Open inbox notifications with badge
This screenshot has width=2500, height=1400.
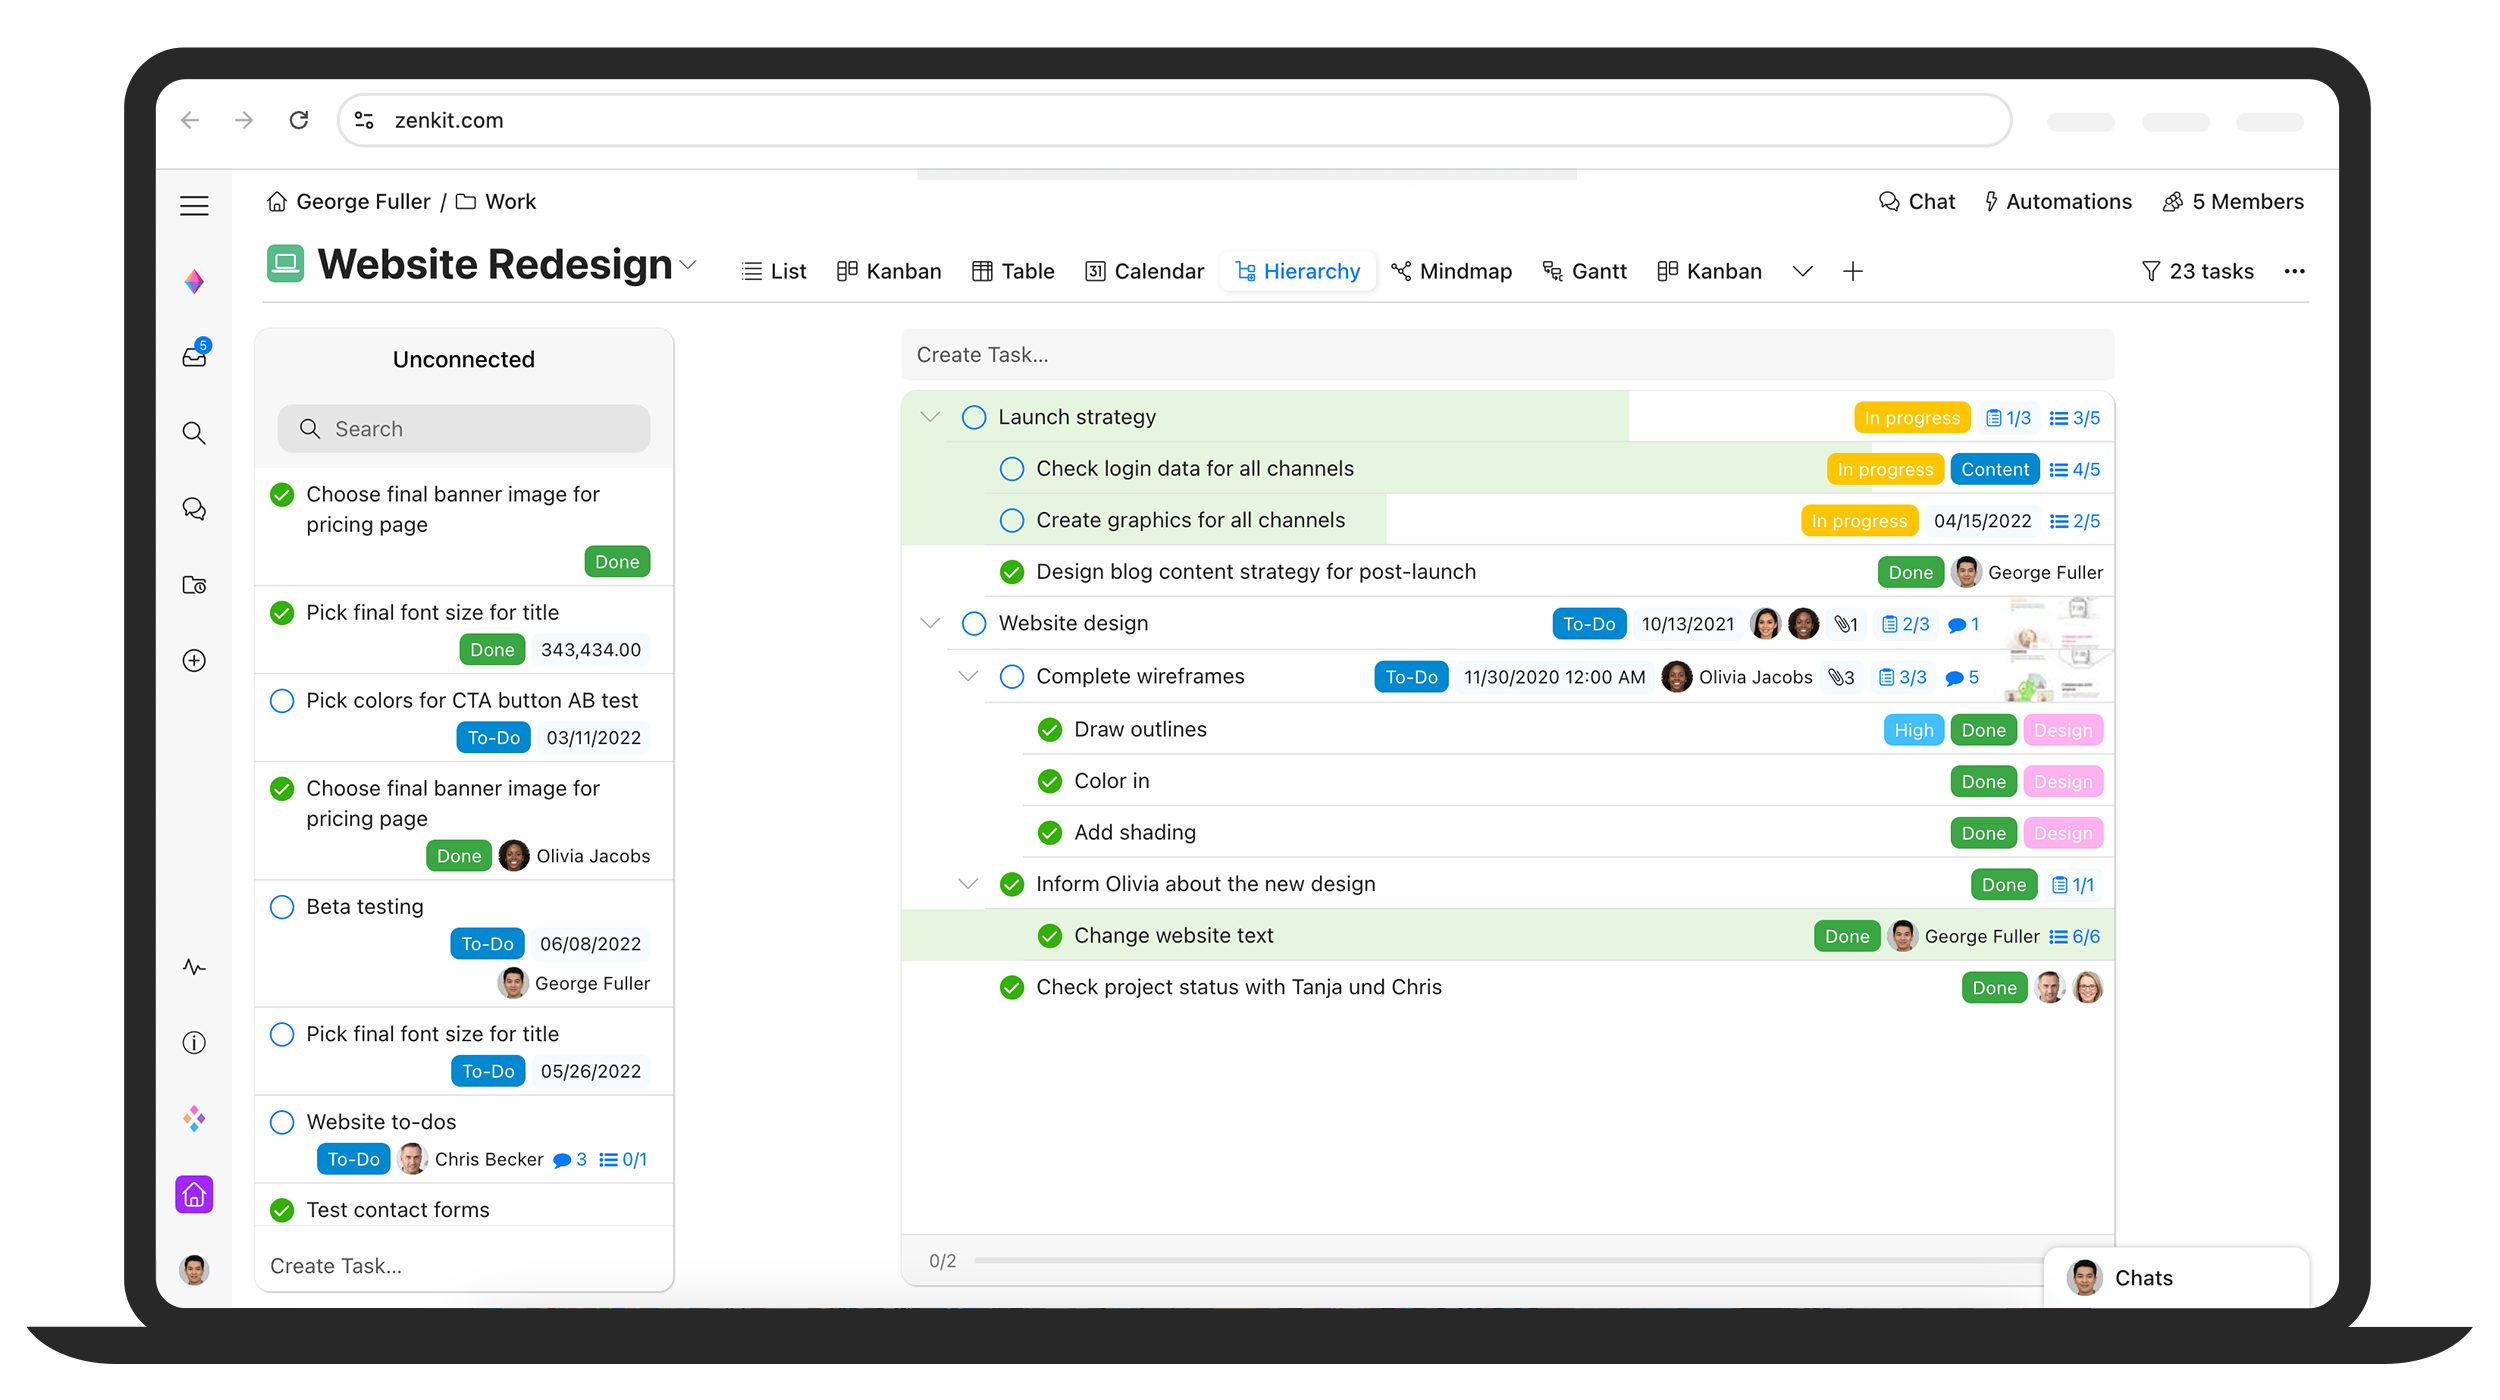194,356
